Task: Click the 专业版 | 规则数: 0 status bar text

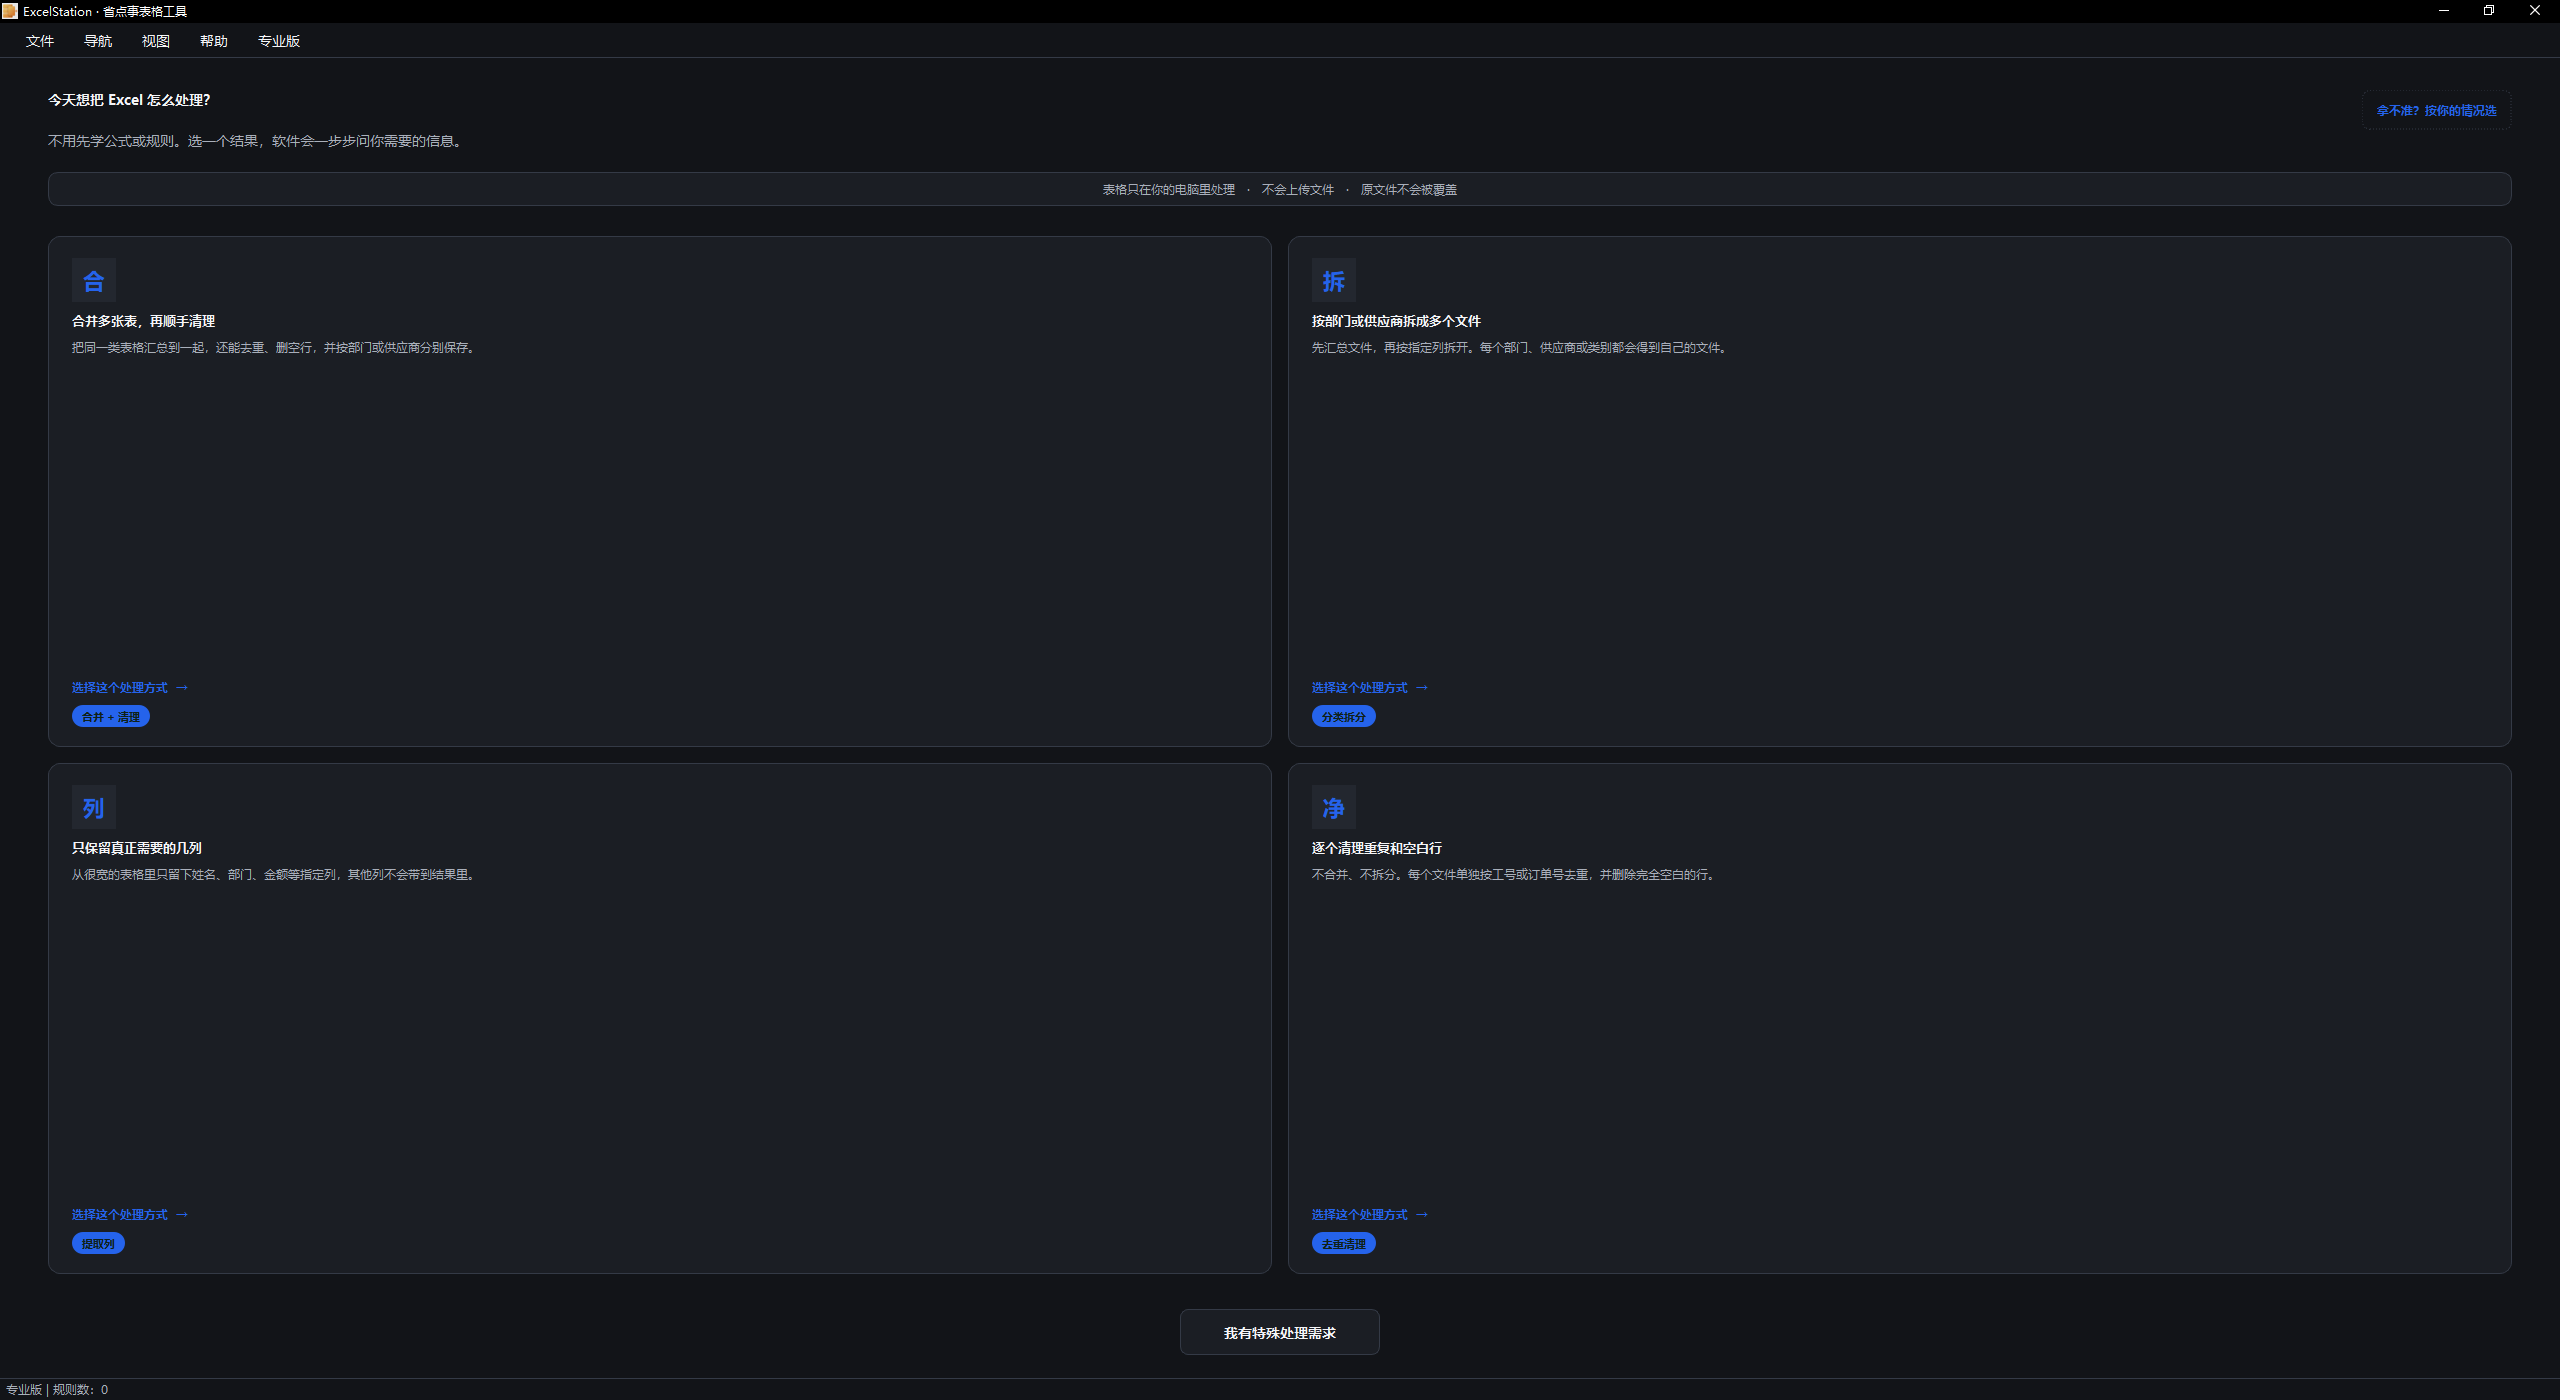Action: pos(57,1390)
